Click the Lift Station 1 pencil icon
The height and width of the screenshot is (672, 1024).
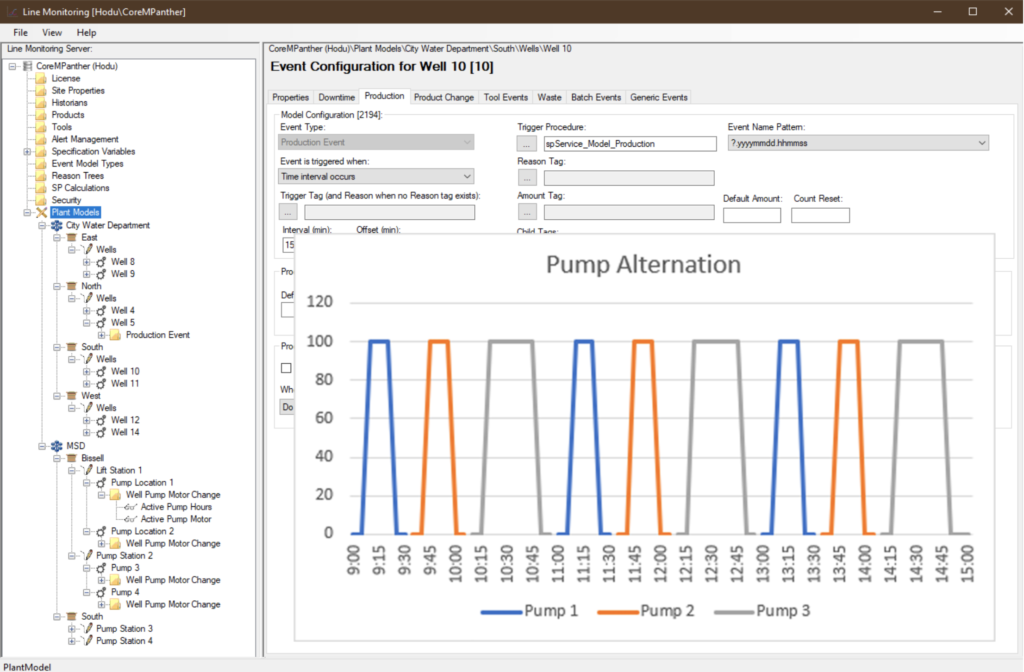pos(88,470)
